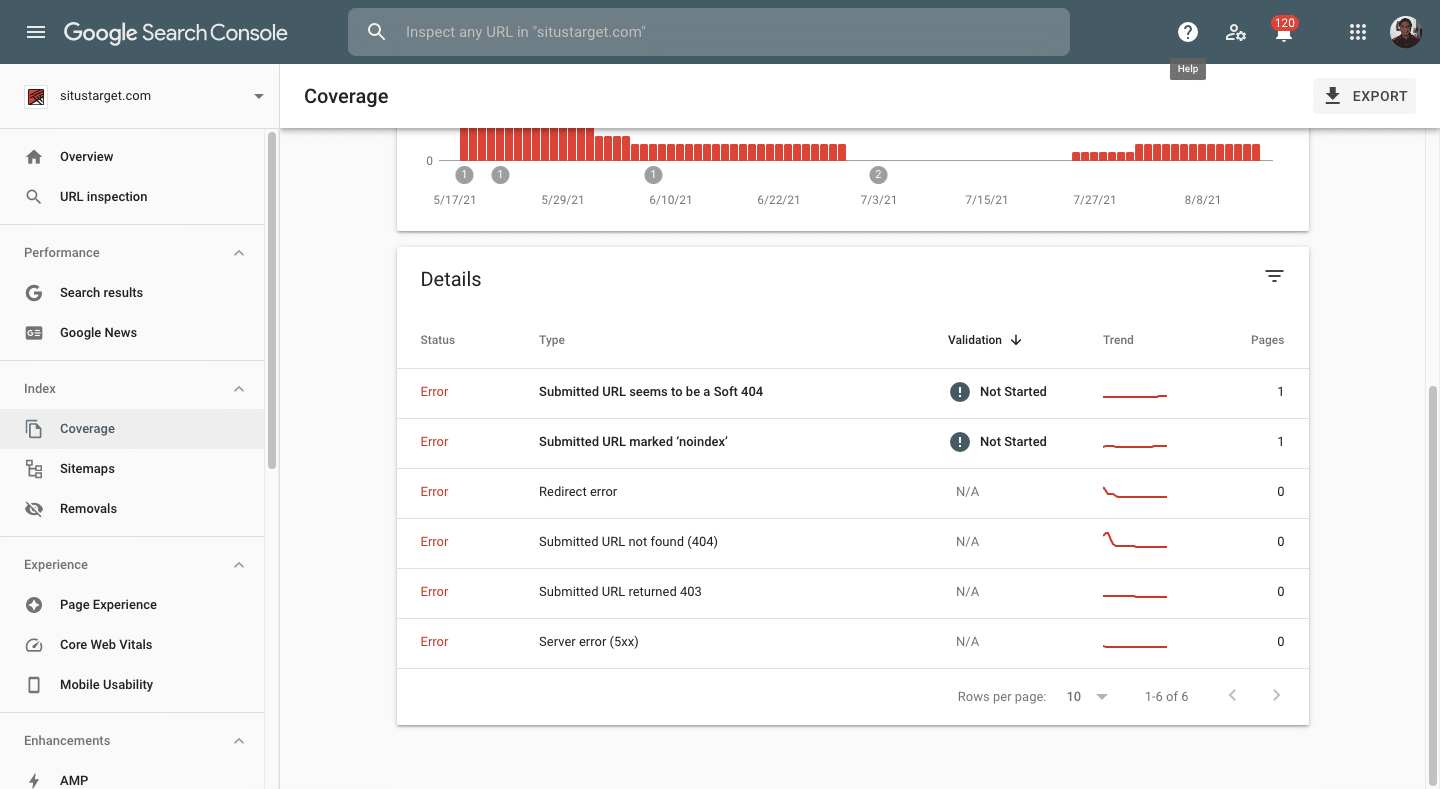Image resolution: width=1440 pixels, height=789 pixels.
Task: Collapse the Enhancements section
Action: [x=239, y=741]
